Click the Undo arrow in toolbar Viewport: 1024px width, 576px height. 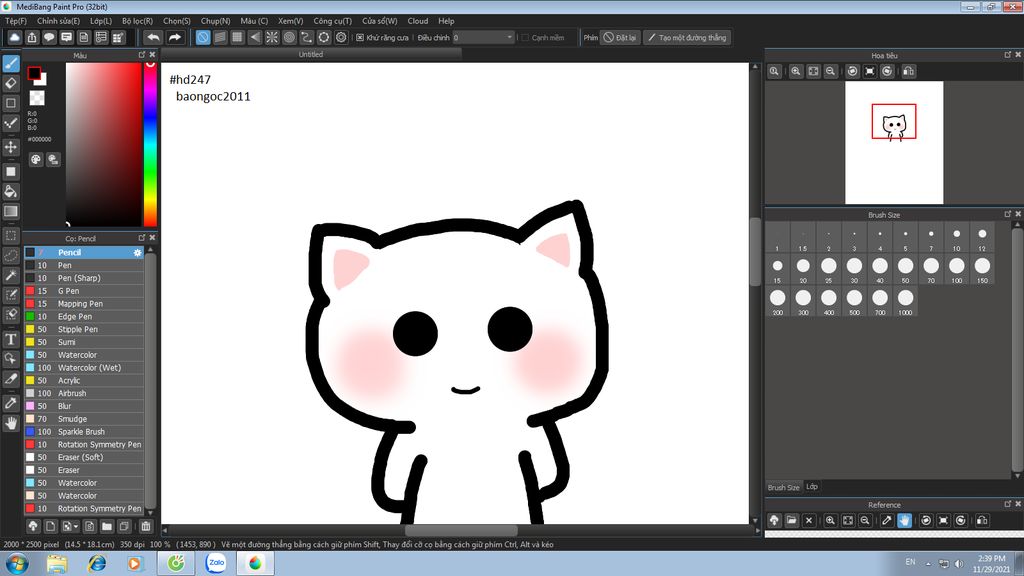pyautogui.click(x=152, y=37)
